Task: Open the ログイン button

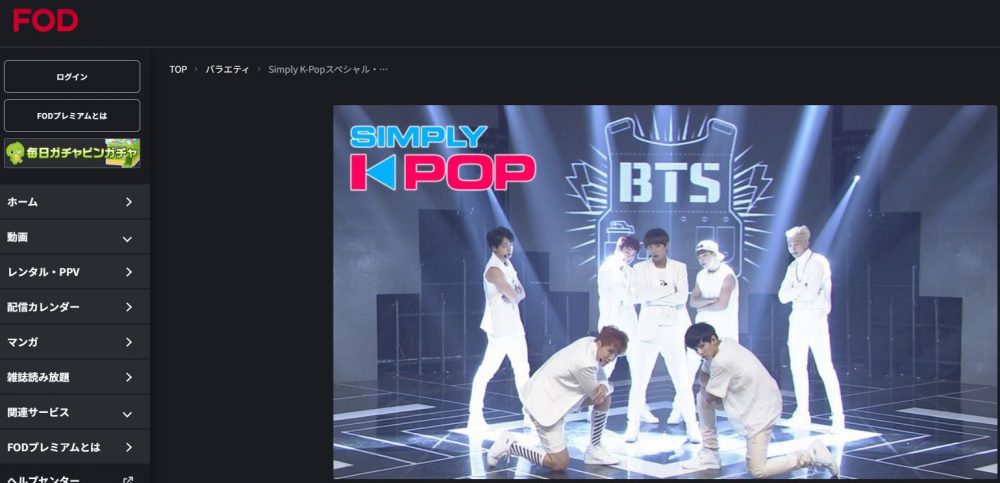Action: pyautogui.click(x=72, y=77)
